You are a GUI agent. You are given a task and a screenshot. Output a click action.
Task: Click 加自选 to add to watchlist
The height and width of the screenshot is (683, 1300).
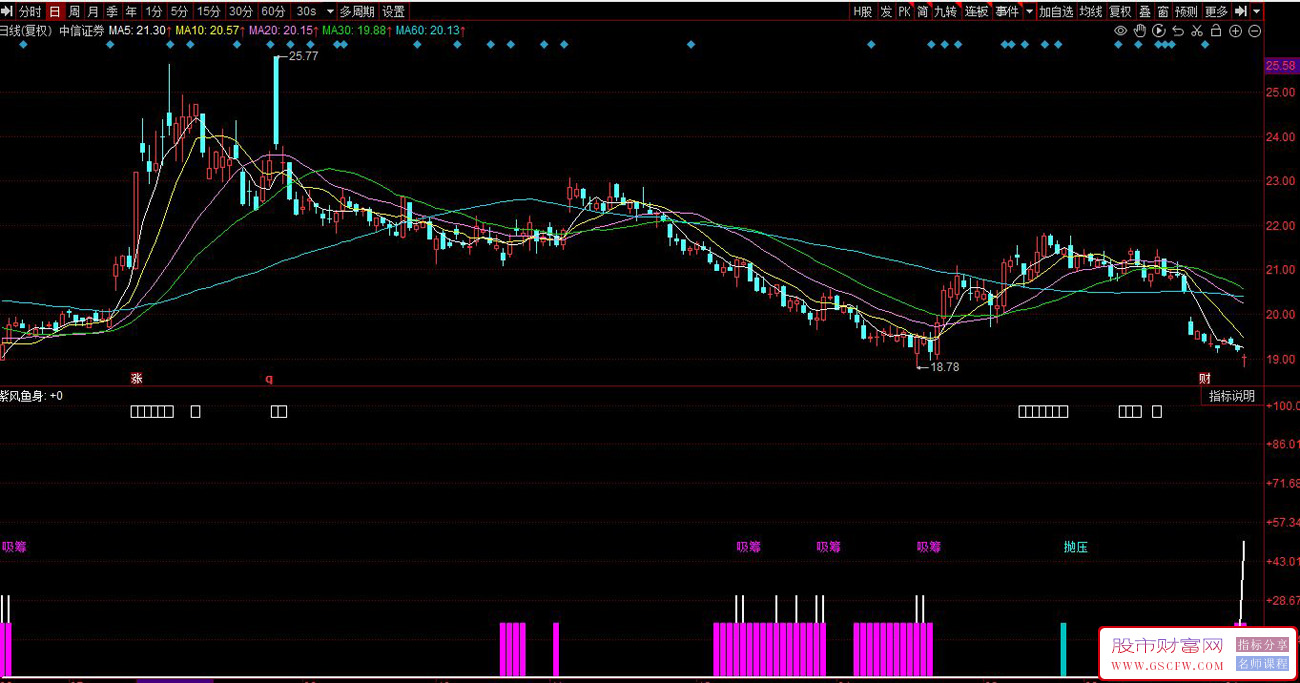tap(1055, 11)
